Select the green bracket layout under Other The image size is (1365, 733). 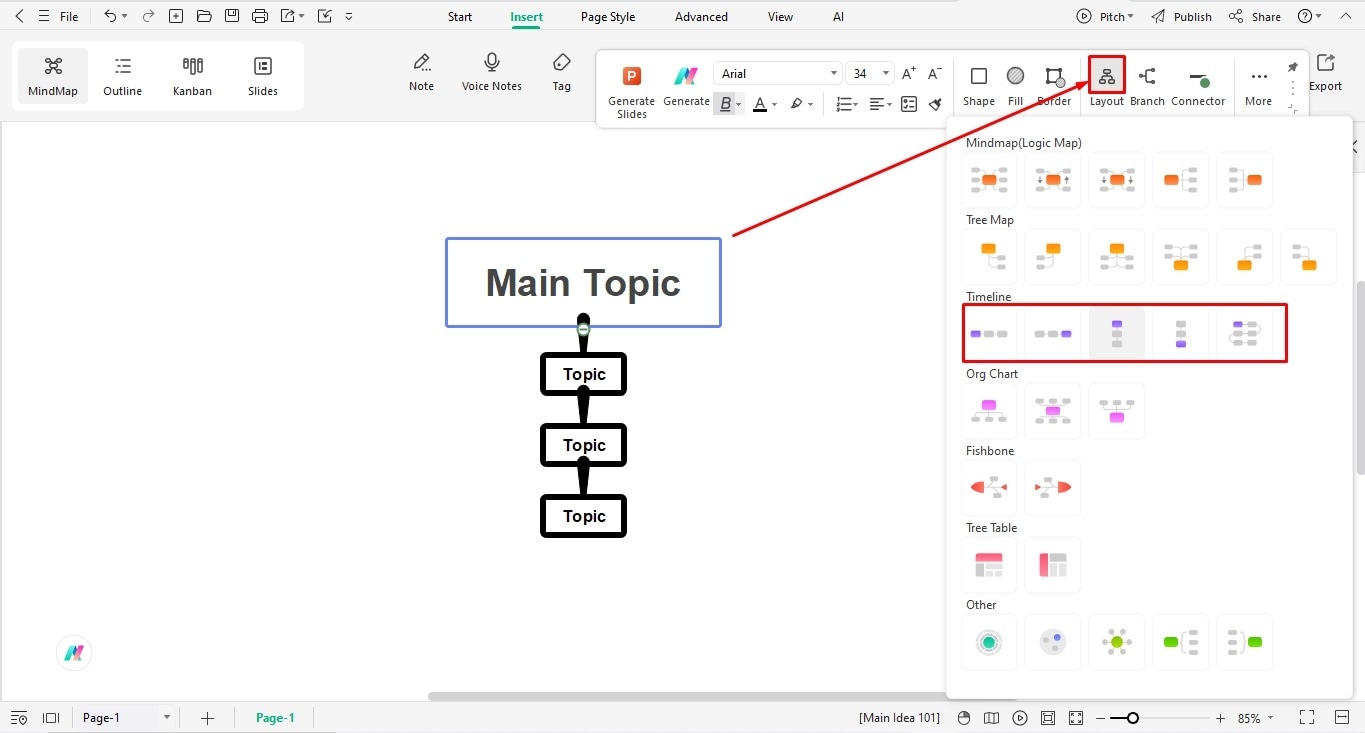tap(1181, 642)
